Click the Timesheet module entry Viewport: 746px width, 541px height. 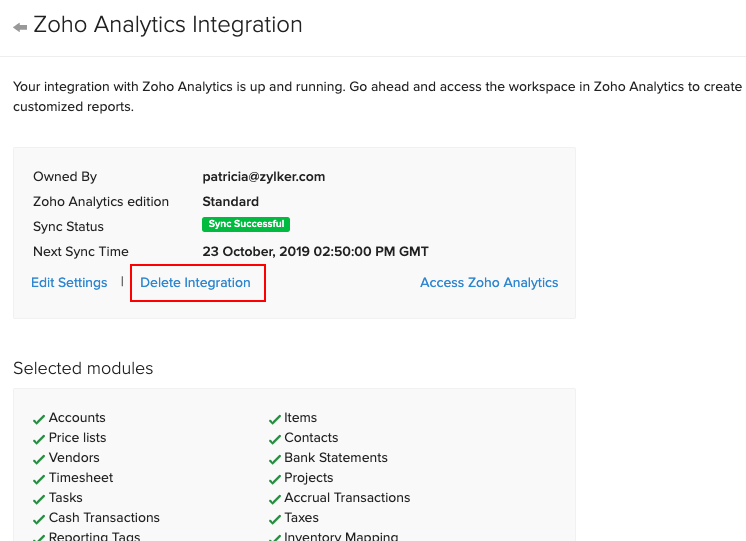click(81, 477)
